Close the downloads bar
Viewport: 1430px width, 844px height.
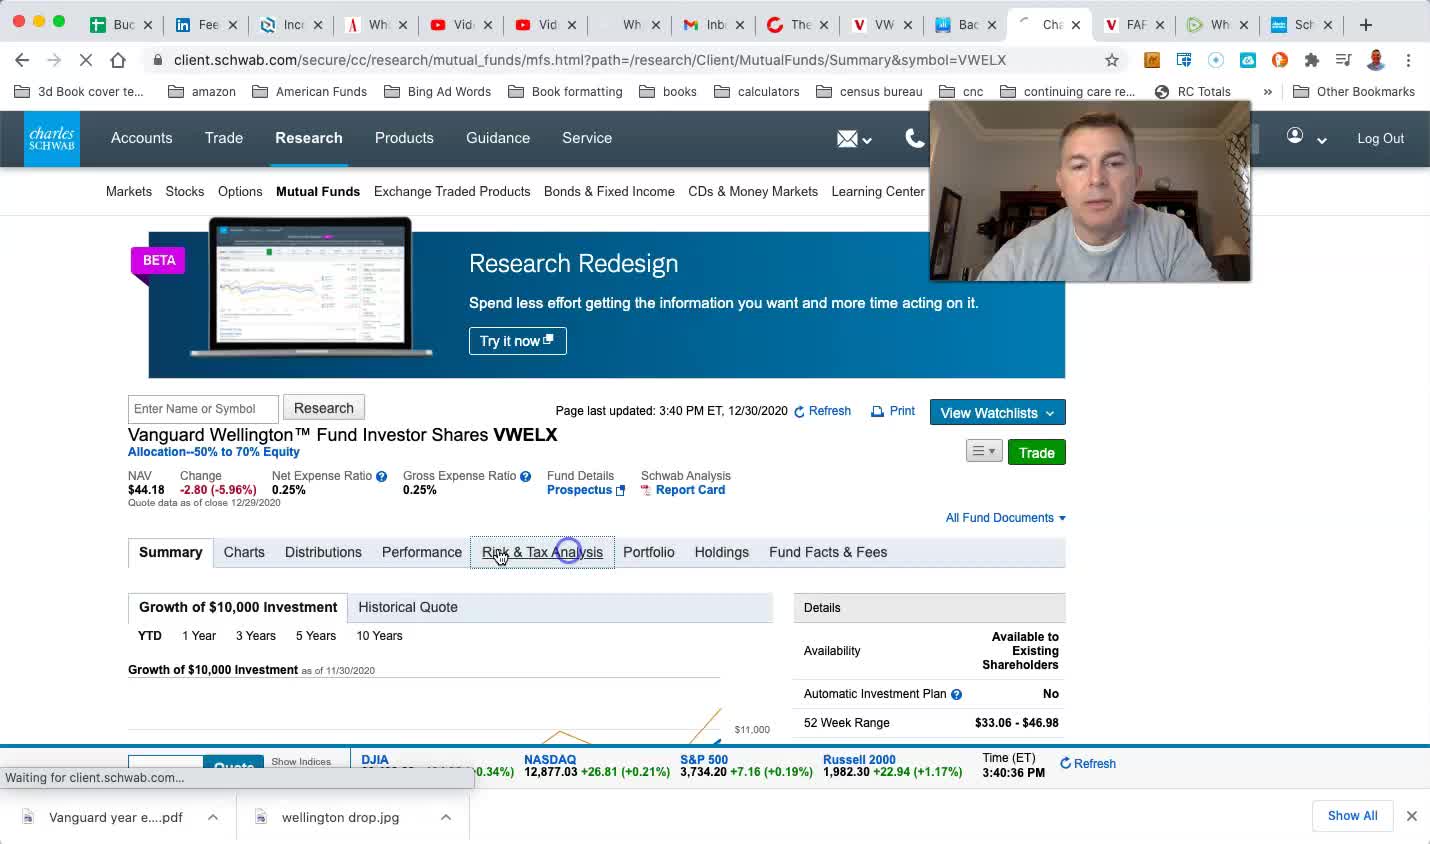1411,816
